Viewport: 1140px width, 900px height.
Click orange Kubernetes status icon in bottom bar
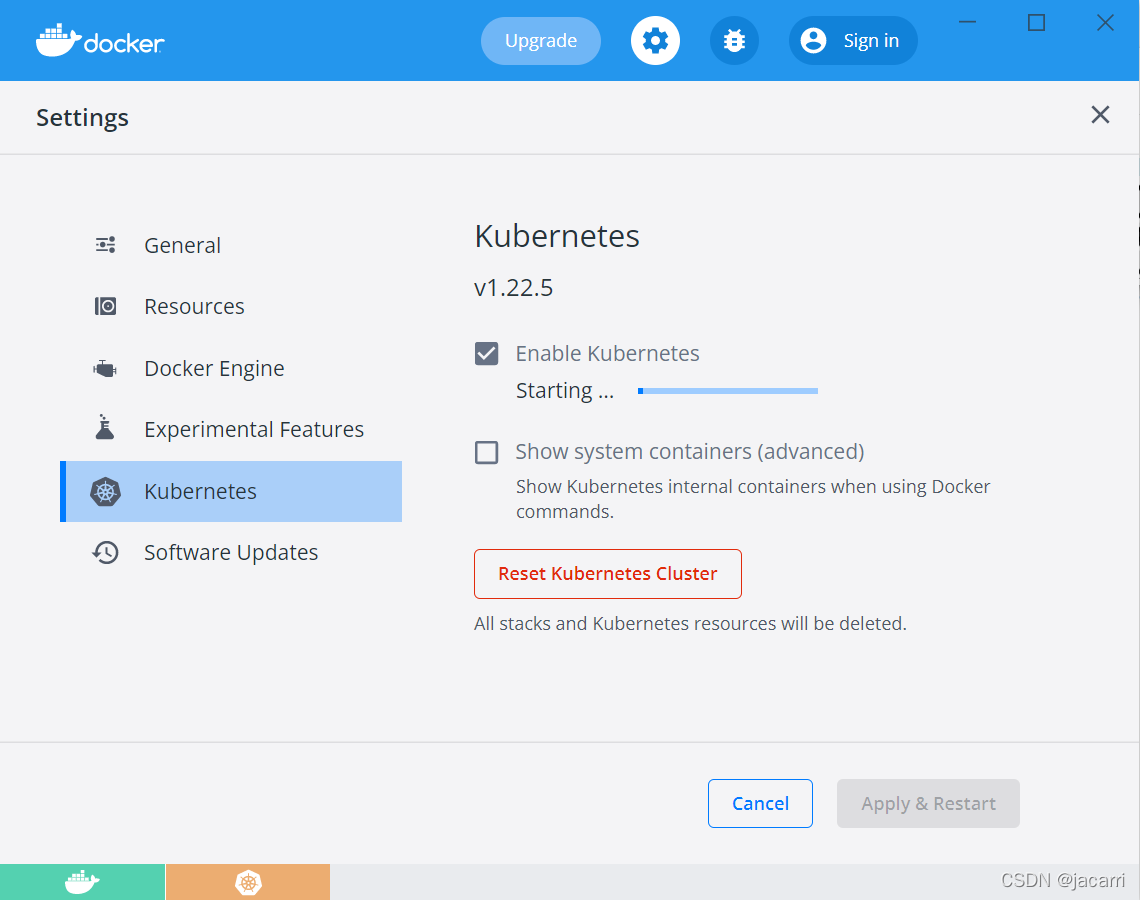248,882
